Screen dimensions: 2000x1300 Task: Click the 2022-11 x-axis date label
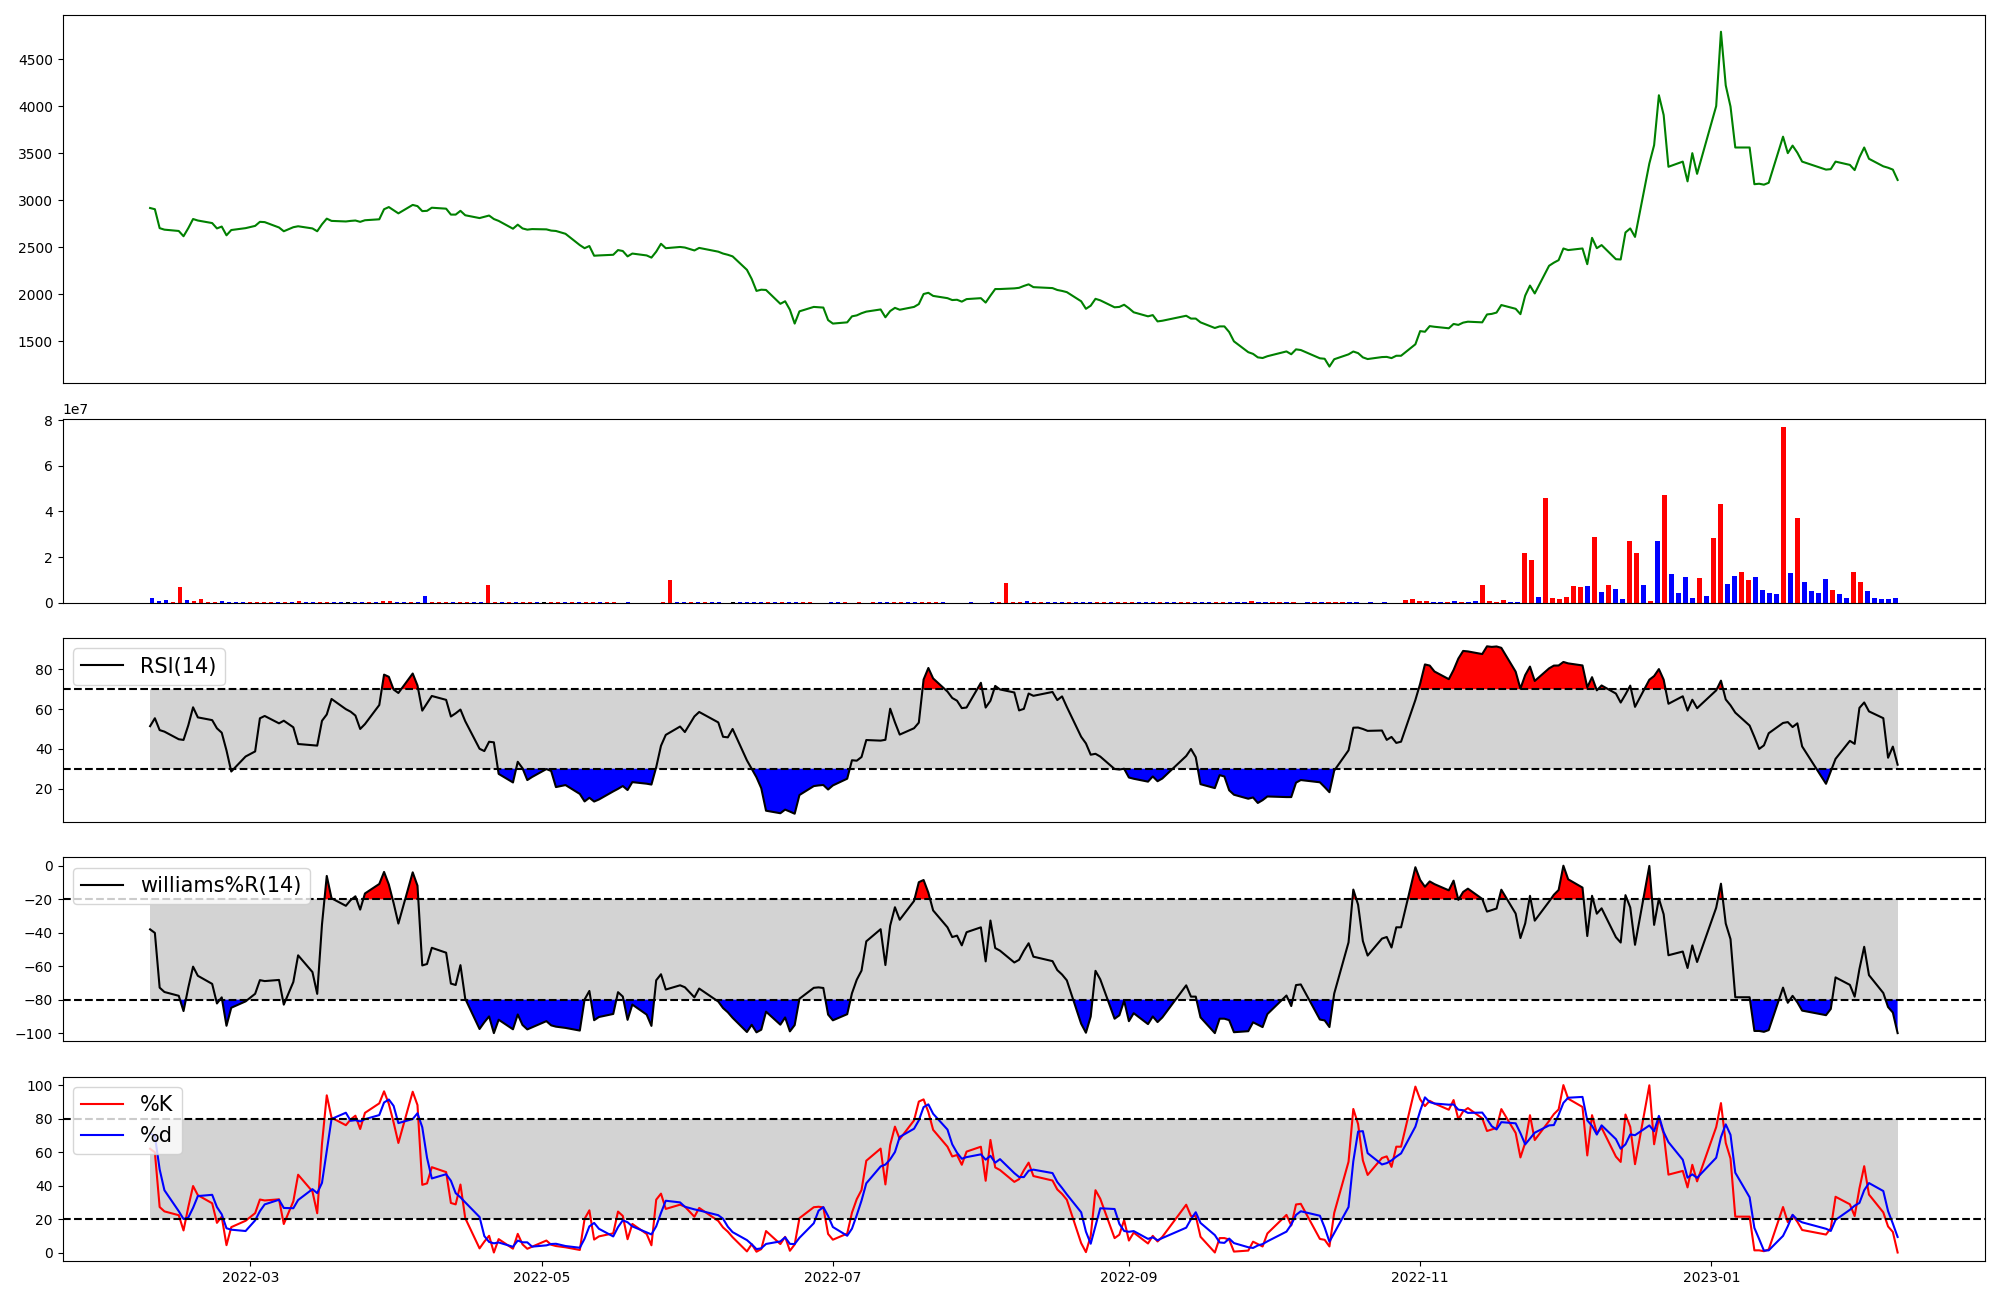click(1419, 1277)
